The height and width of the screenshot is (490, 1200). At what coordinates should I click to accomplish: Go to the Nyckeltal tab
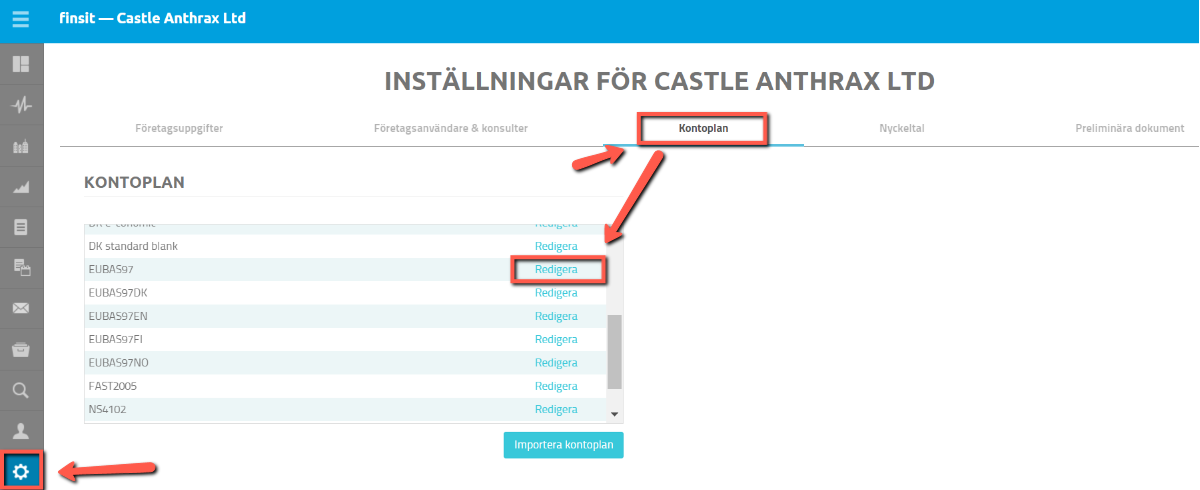click(901, 129)
